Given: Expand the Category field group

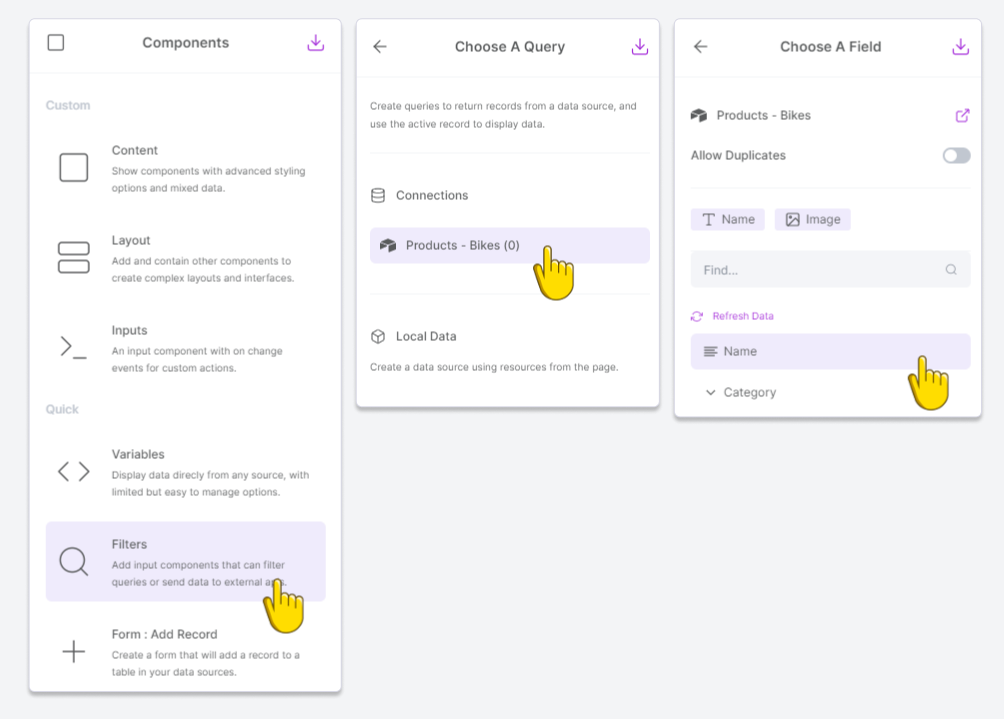Looking at the screenshot, I should (710, 392).
